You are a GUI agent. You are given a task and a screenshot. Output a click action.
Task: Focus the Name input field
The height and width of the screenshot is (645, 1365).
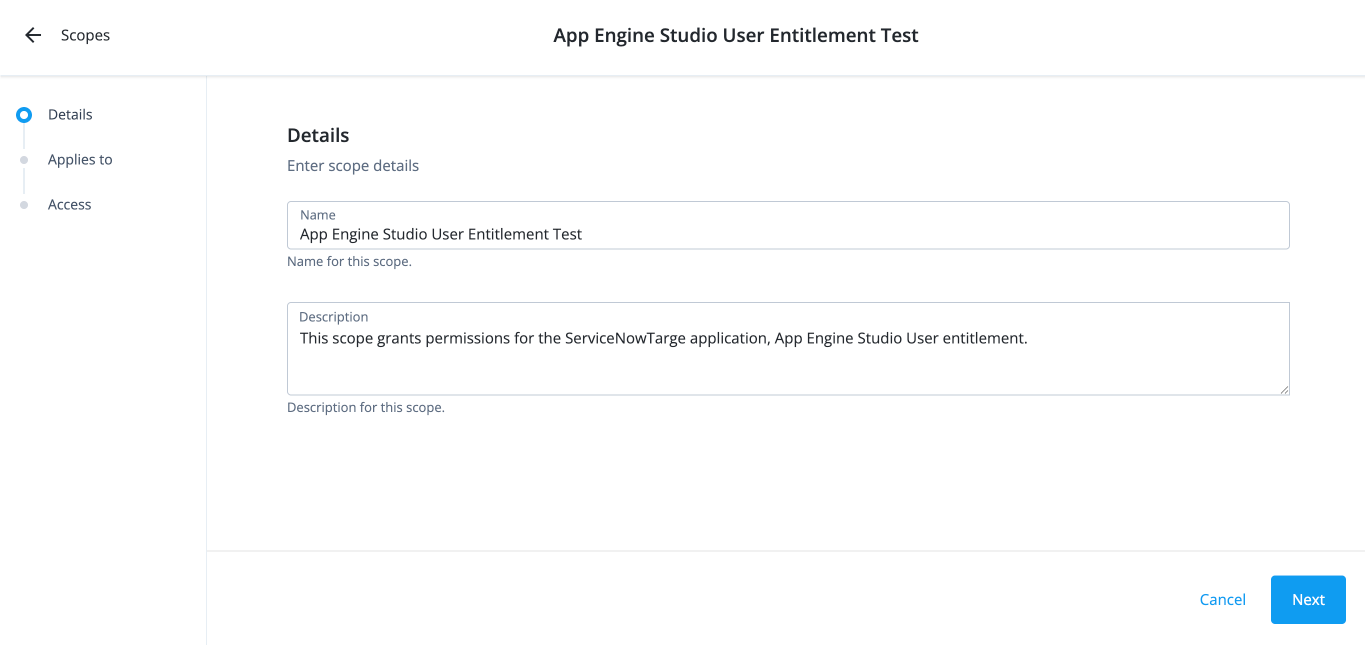(x=788, y=225)
